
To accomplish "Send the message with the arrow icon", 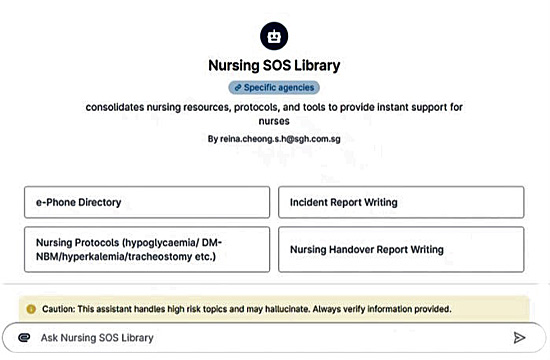I will [x=519, y=338].
